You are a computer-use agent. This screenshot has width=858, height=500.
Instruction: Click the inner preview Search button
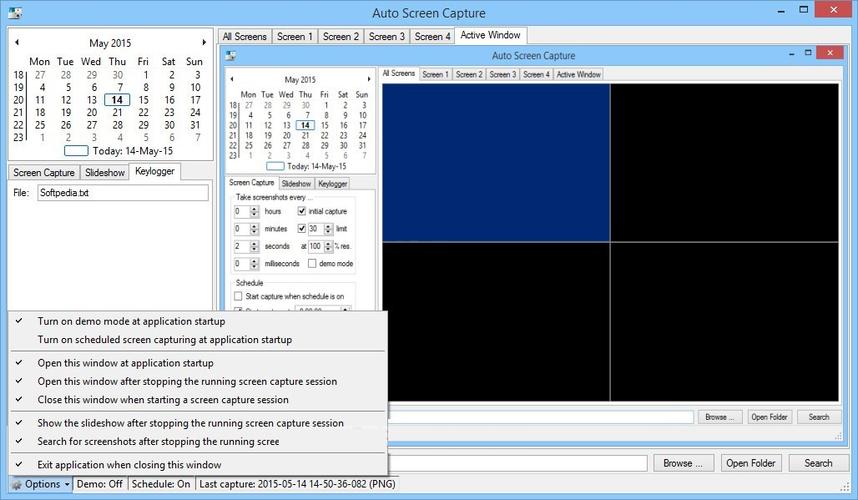click(819, 417)
